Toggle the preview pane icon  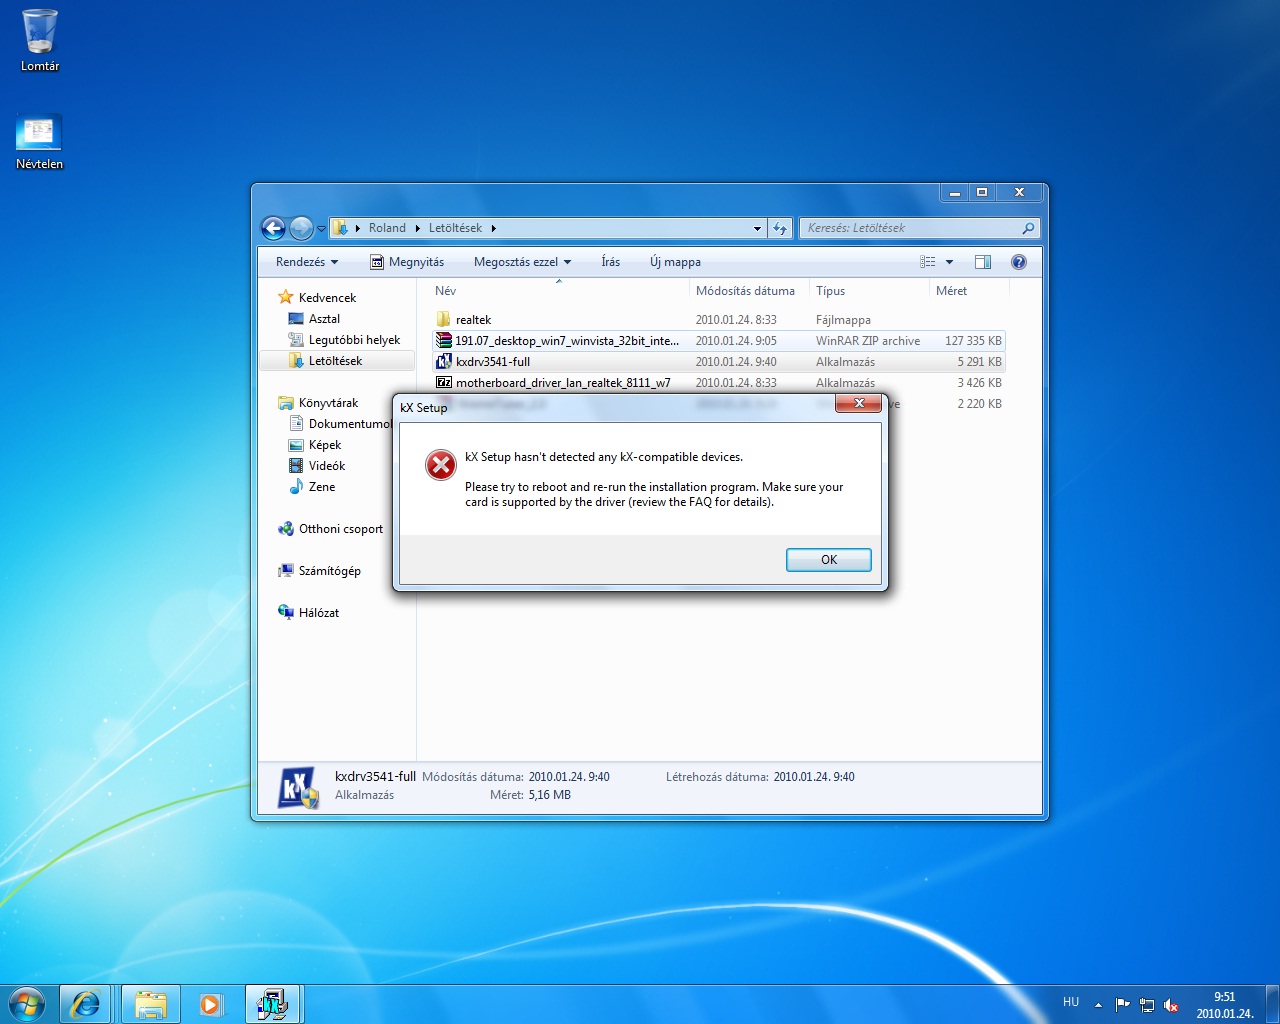point(983,262)
